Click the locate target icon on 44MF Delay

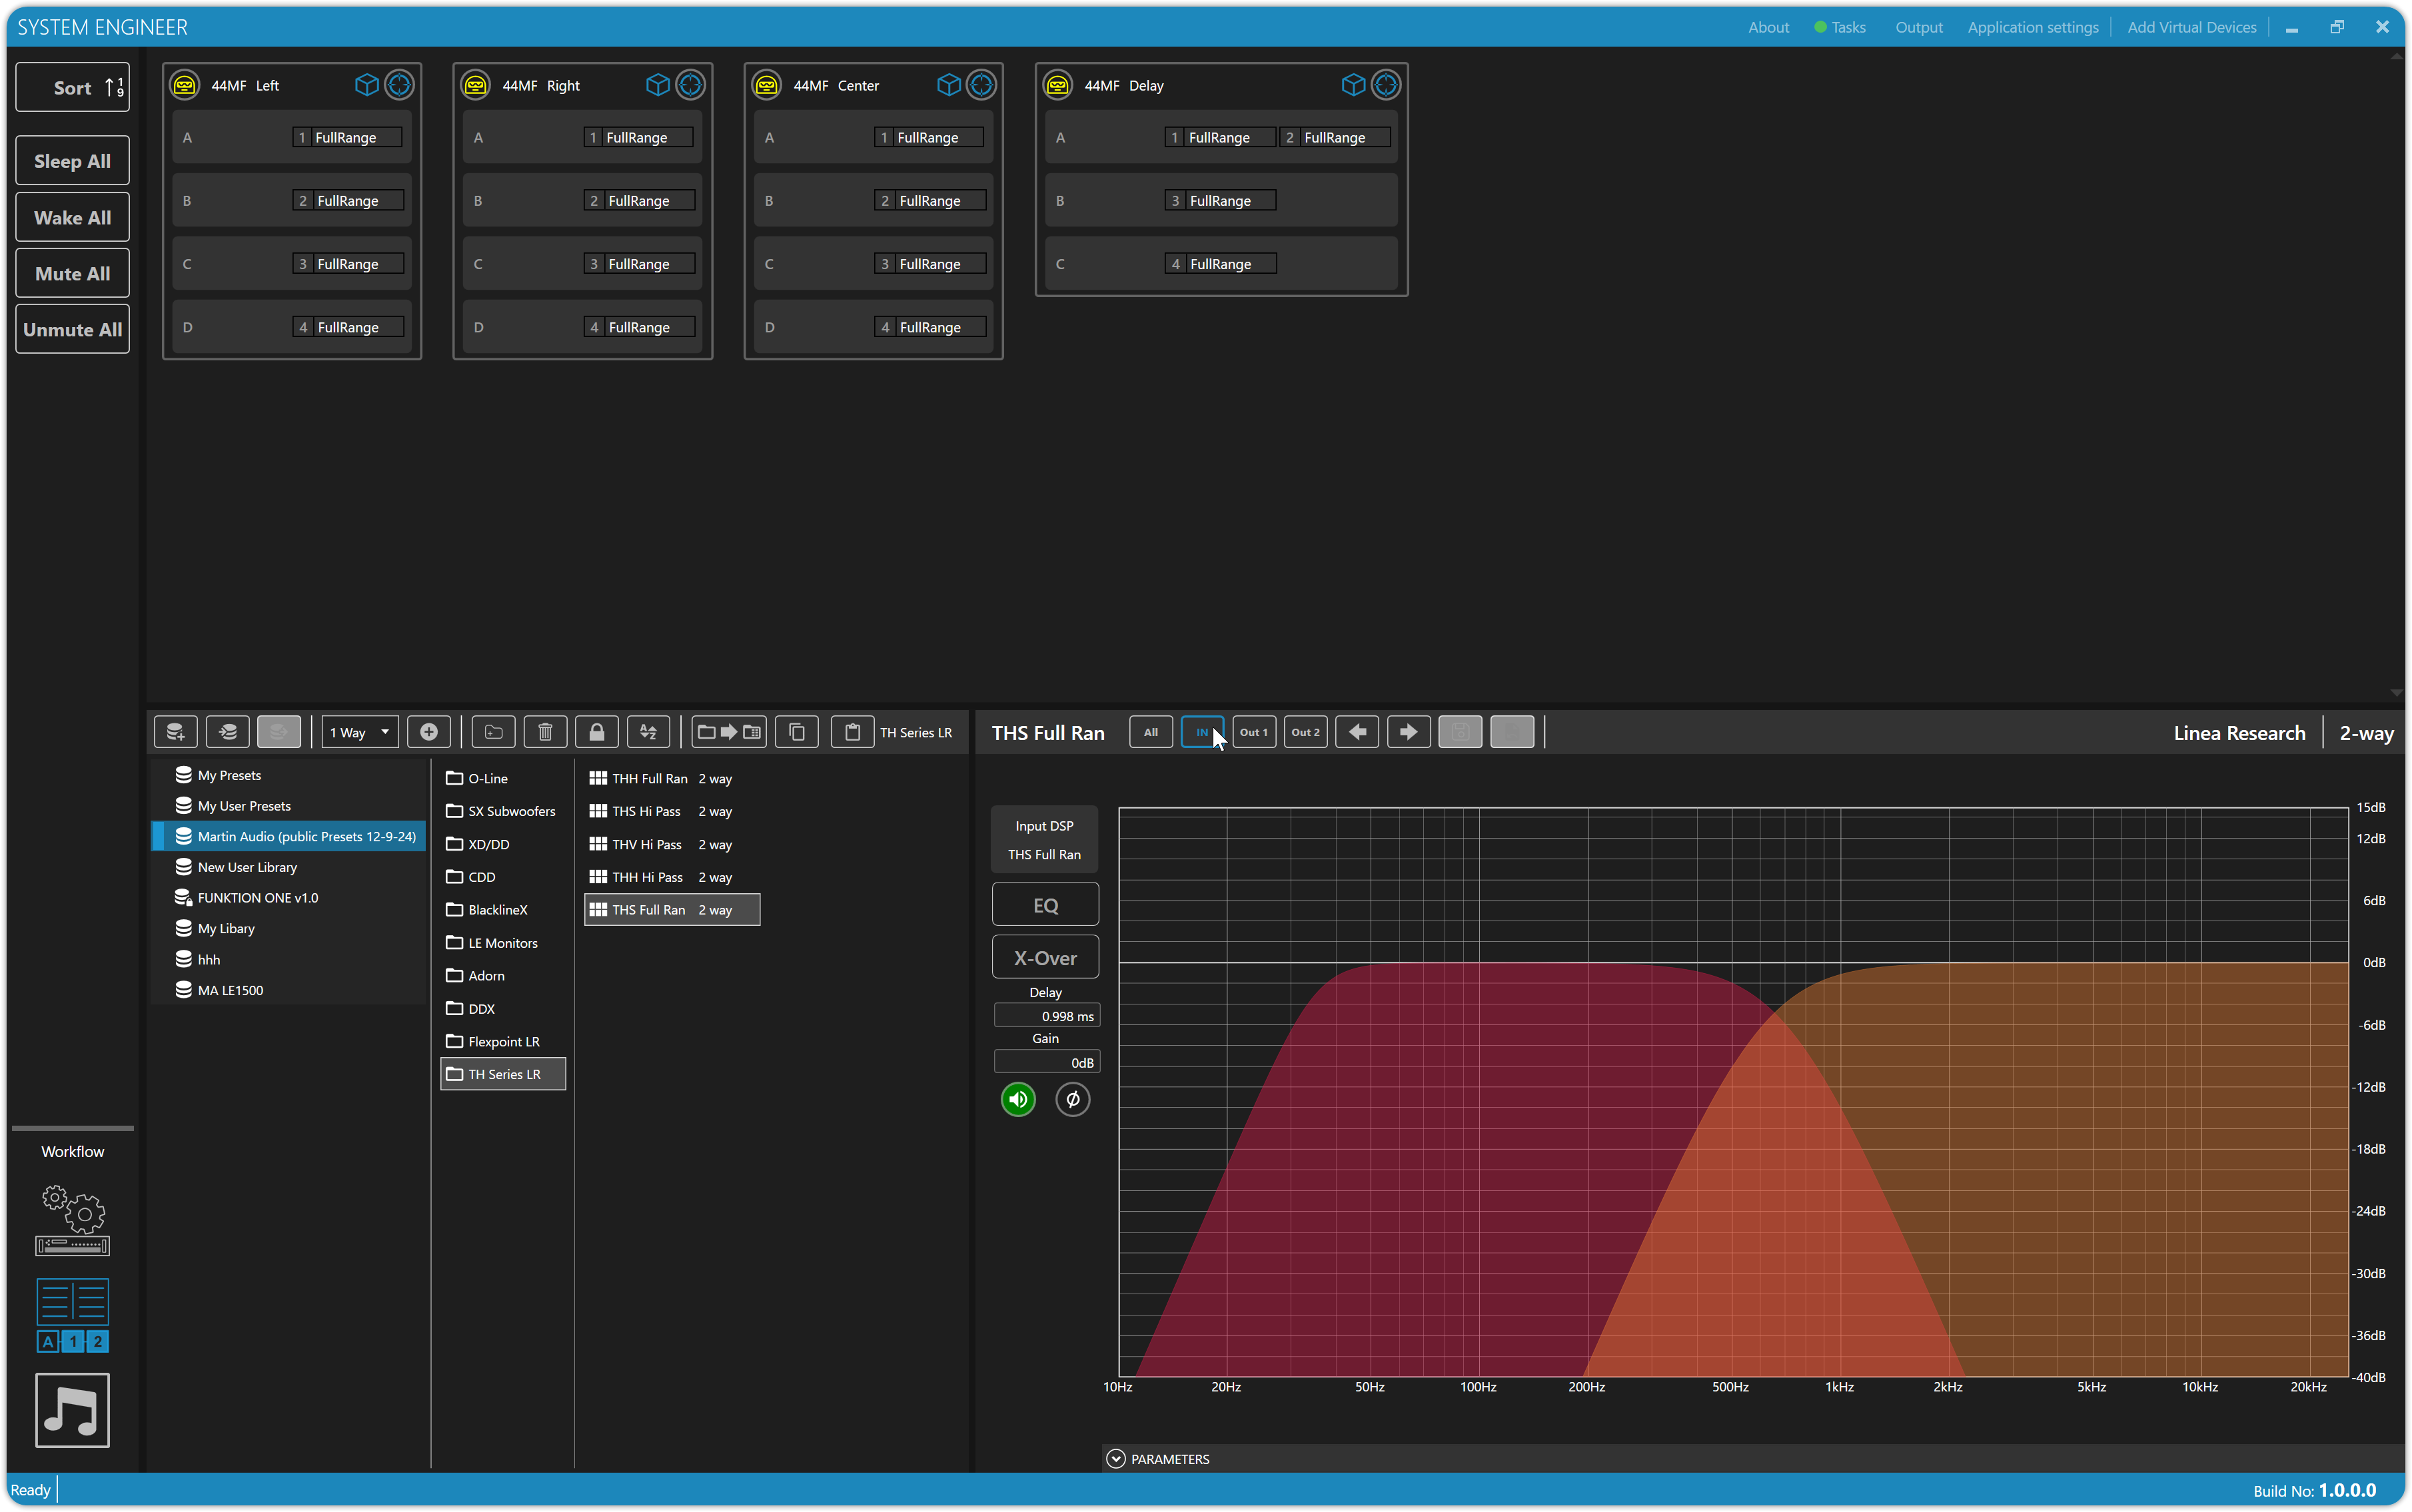[x=1386, y=85]
